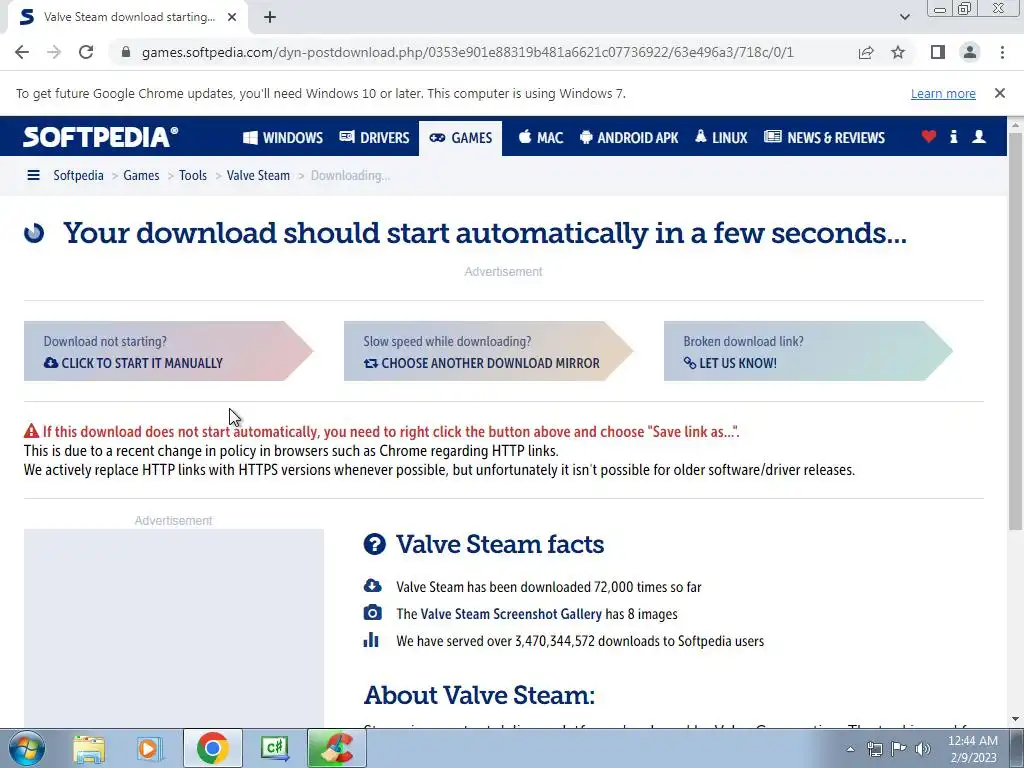
Task: Open the C# application taskbar icon
Action: click(274, 748)
